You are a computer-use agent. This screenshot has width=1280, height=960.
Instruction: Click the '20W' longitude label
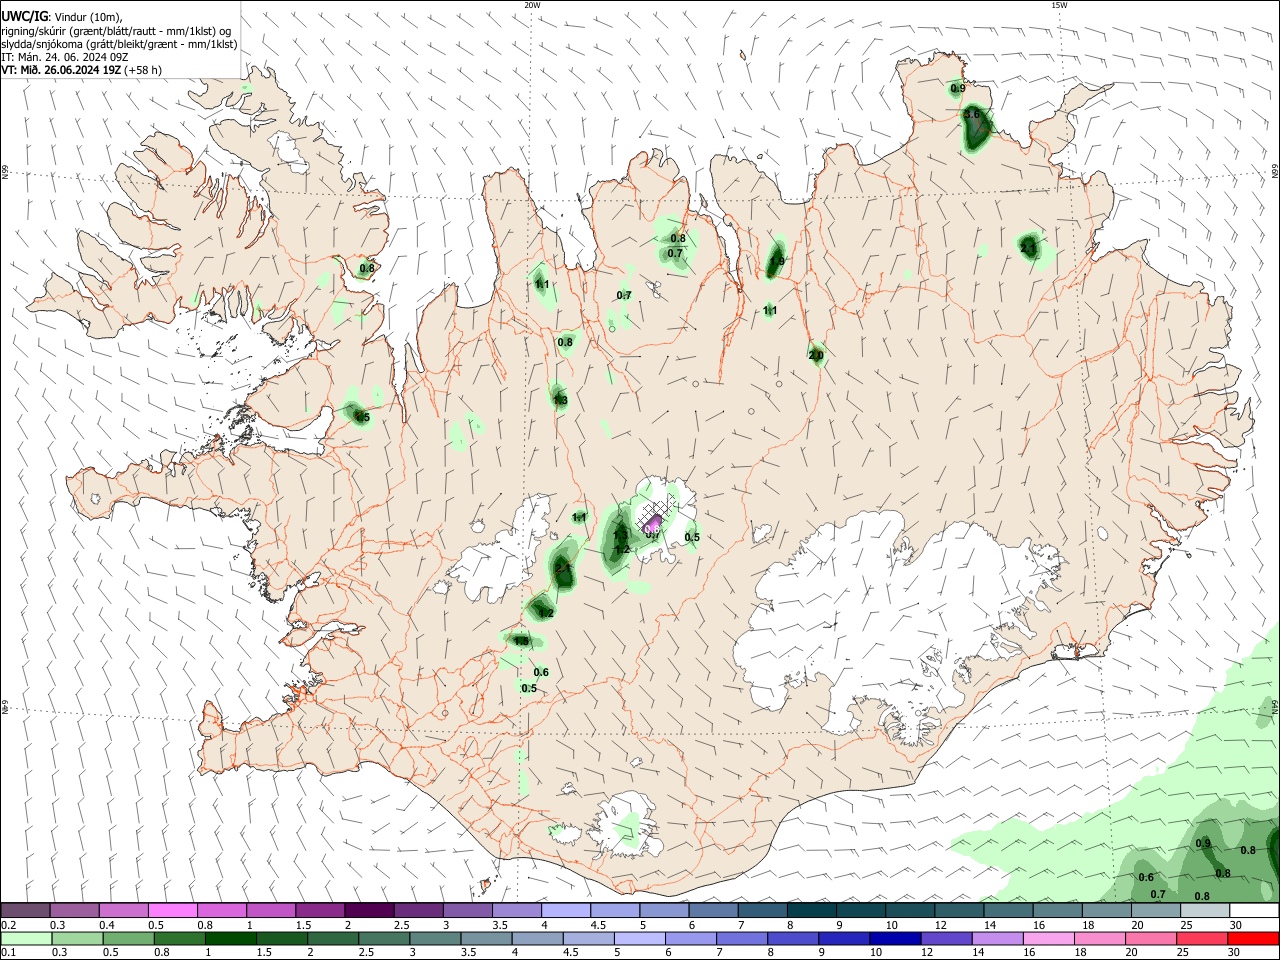tap(532, 5)
